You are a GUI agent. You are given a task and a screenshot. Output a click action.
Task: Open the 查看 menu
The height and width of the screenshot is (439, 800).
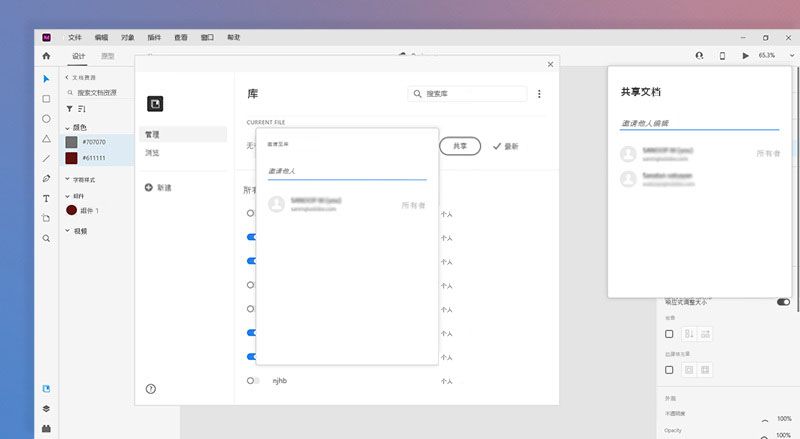(x=181, y=37)
